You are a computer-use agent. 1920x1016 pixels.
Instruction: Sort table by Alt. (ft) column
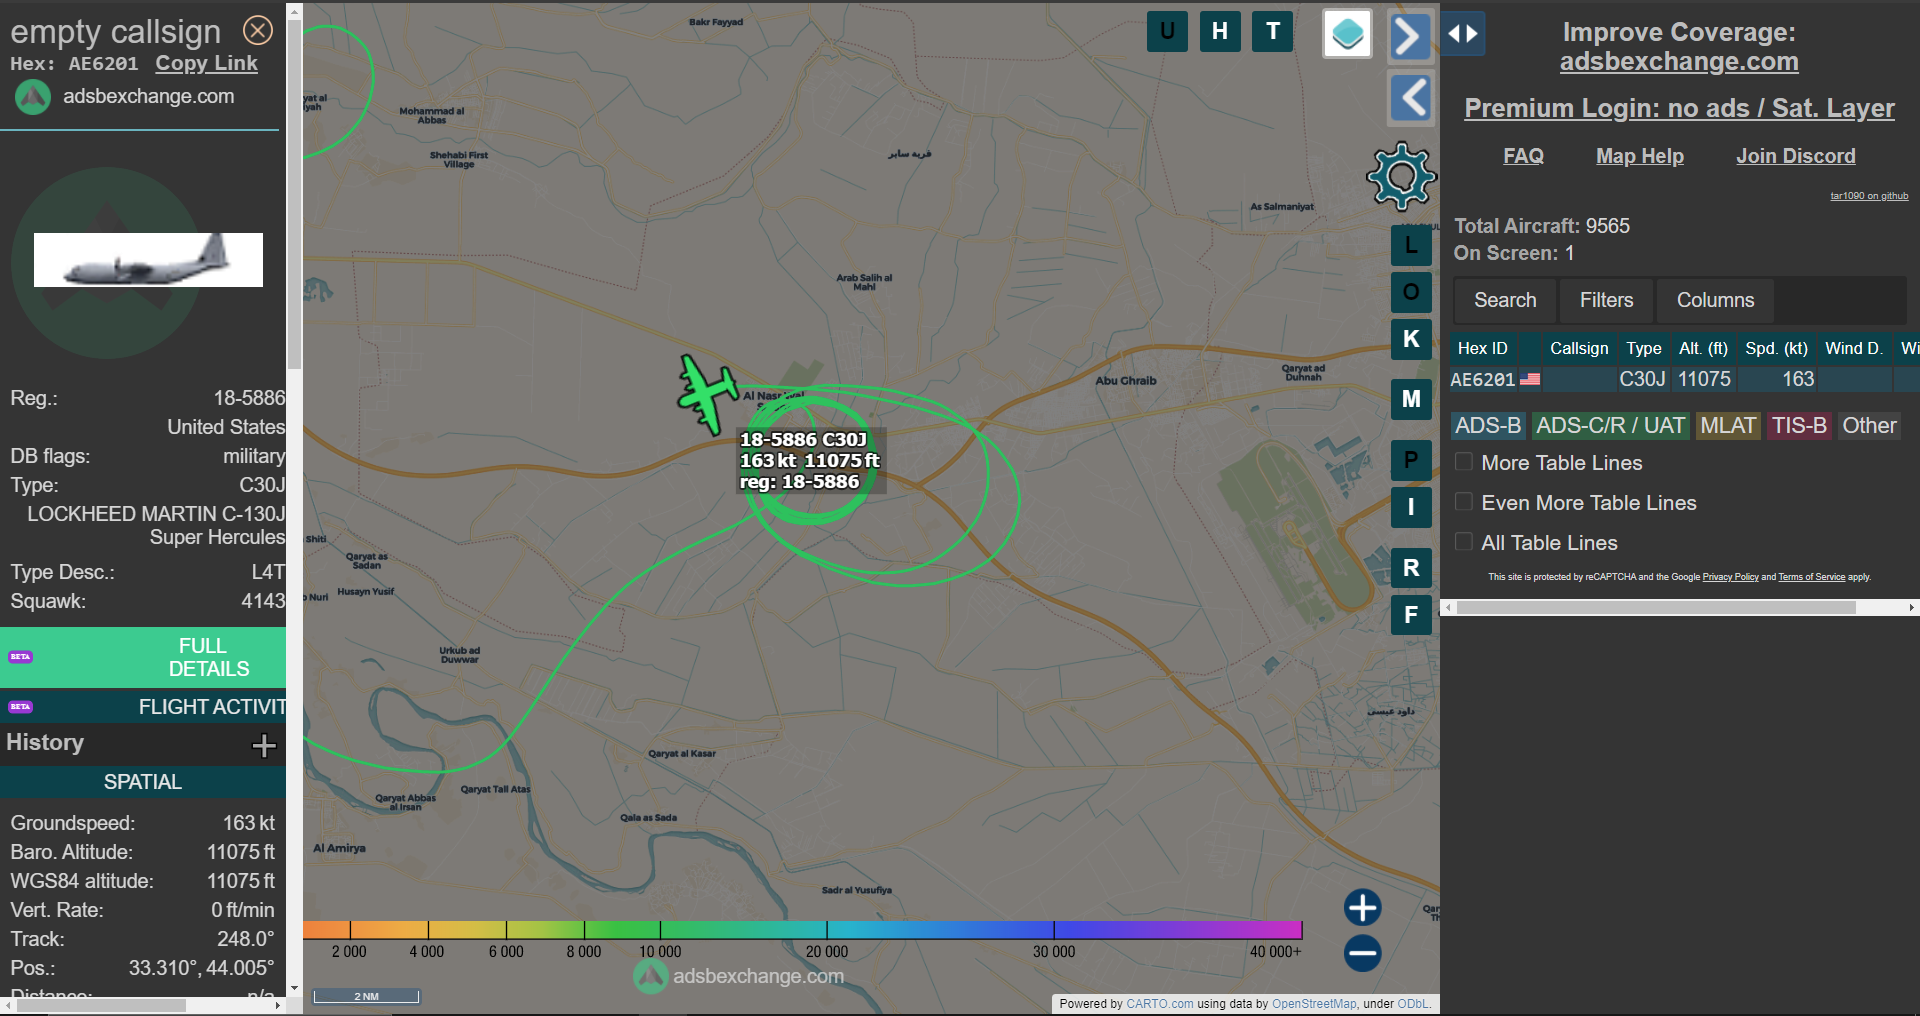1703,348
